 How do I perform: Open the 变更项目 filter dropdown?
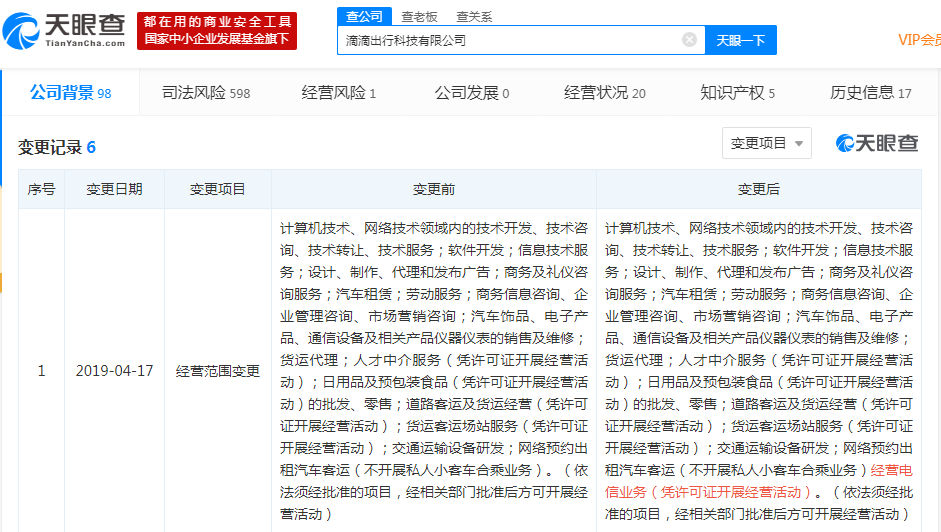click(766, 143)
